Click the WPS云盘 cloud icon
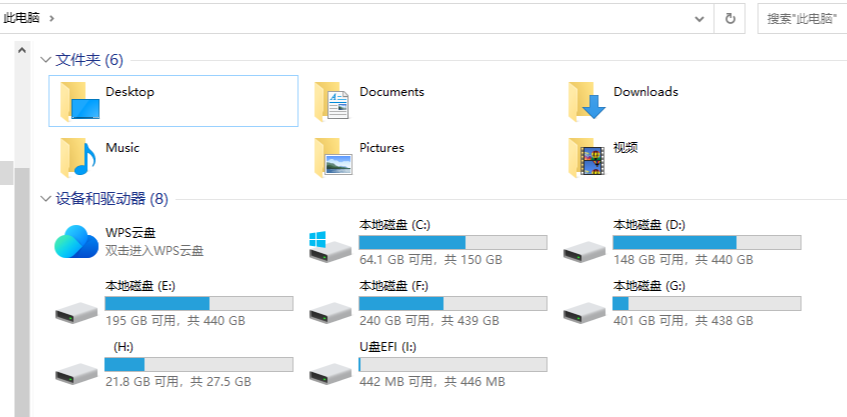847x417 pixels. 76,241
